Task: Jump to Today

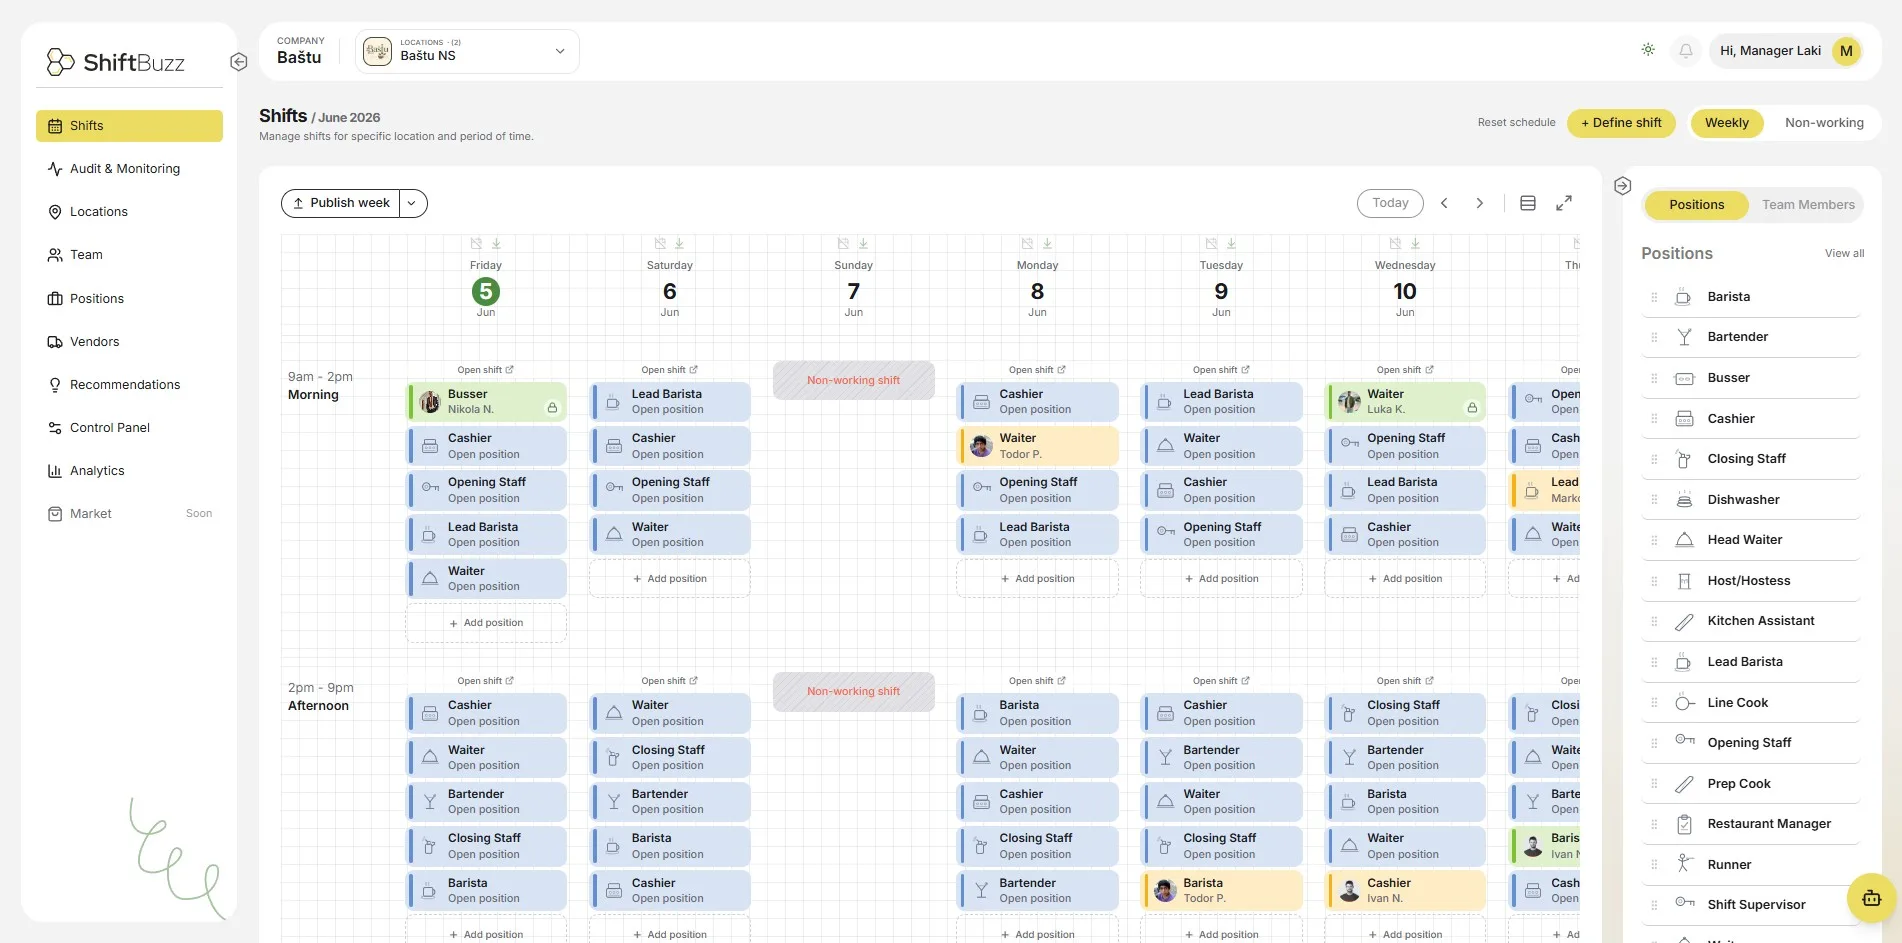Action: pyautogui.click(x=1390, y=203)
